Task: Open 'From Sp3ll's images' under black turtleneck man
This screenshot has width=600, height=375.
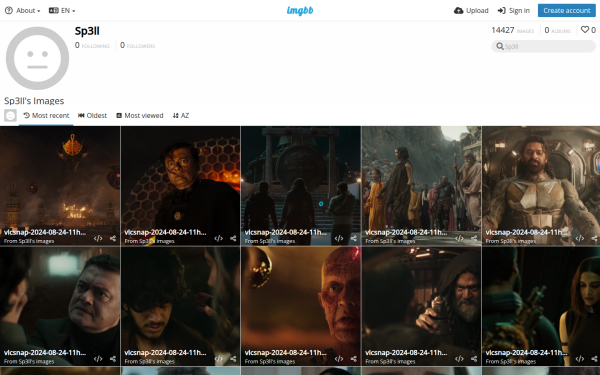Action: (x=29, y=362)
